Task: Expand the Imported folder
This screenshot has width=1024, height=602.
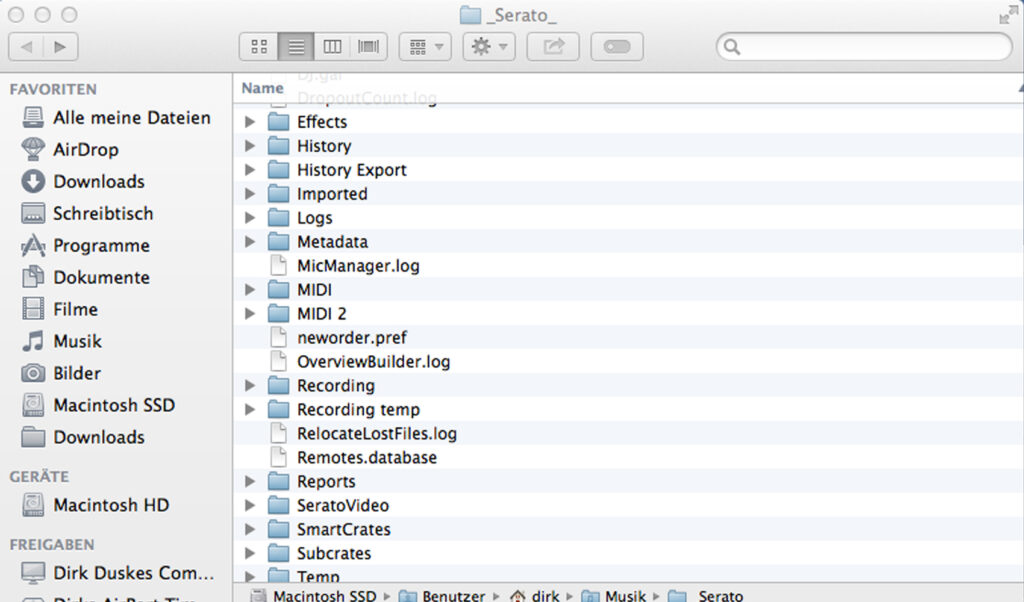Action: (x=249, y=194)
